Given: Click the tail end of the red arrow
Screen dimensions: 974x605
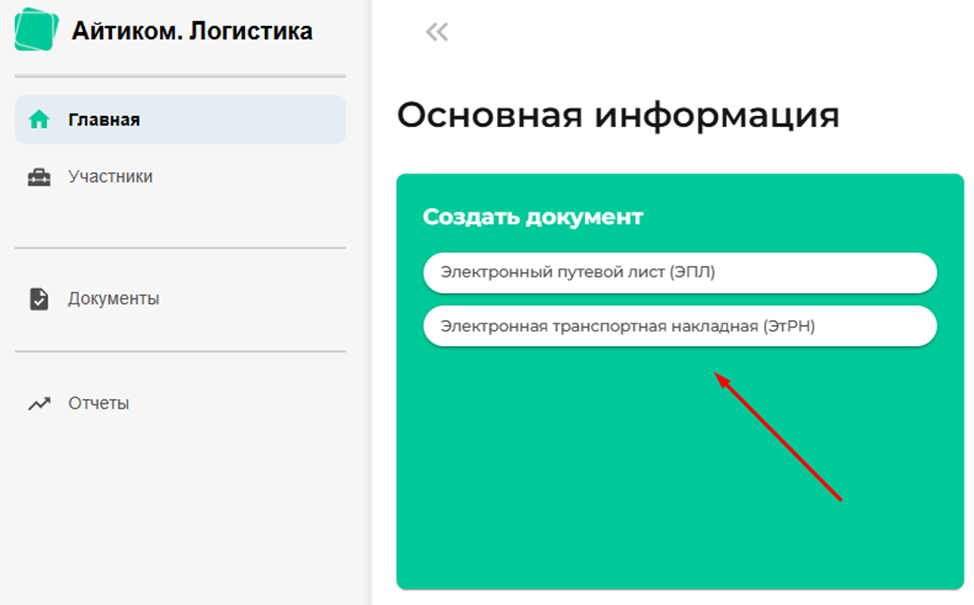Looking at the screenshot, I should click(x=841, y=499).
